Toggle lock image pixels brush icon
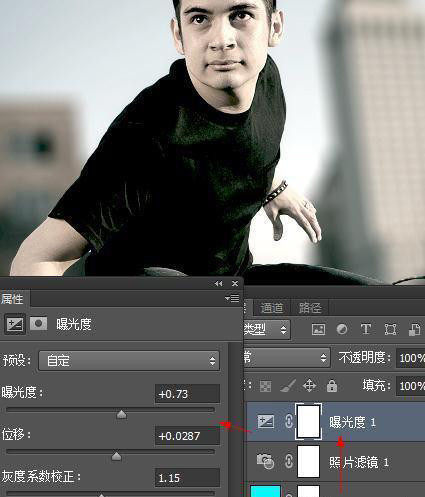The width and height of the screenshot is (425, 497). pos(288,386)
